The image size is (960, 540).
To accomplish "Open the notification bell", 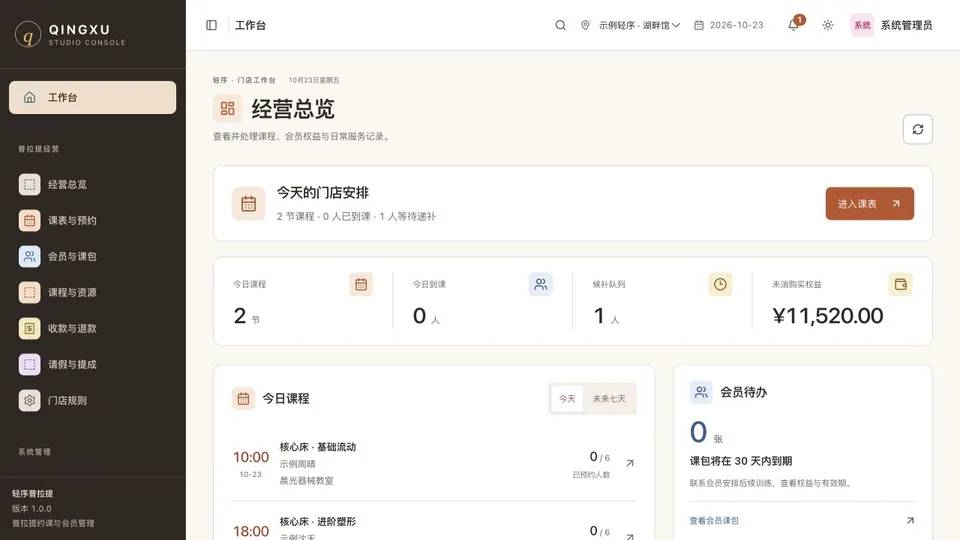I will point(793,25).
